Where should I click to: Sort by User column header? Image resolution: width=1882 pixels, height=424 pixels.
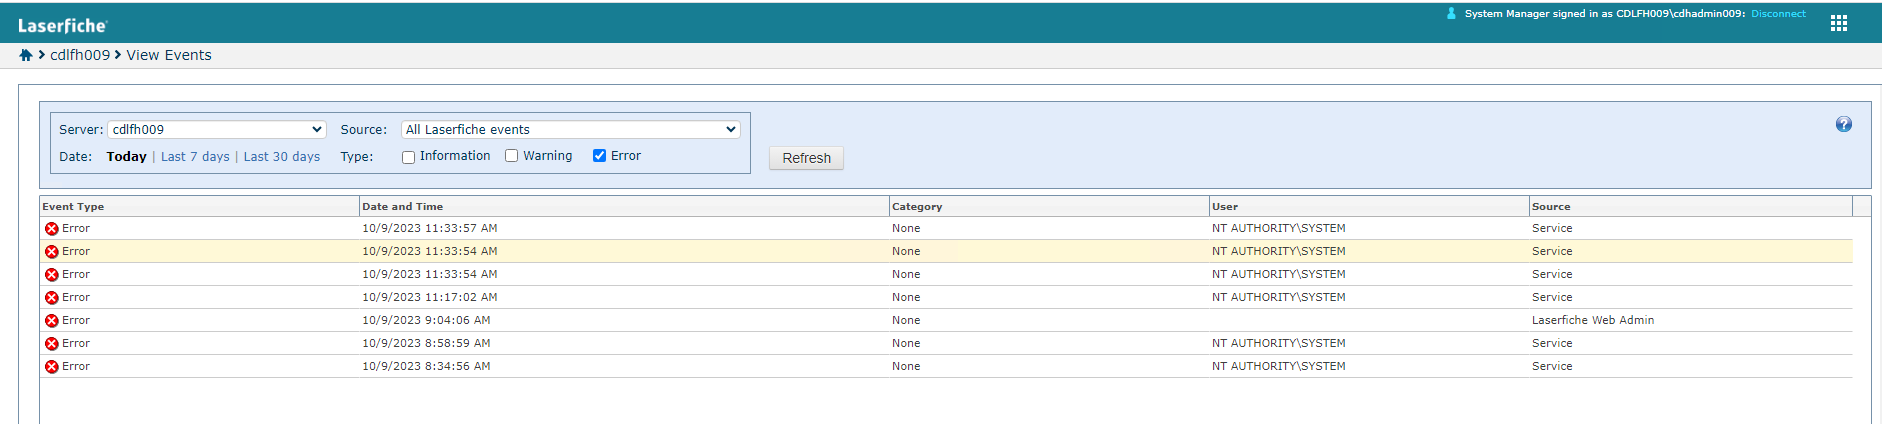[x=1369, y=207]
